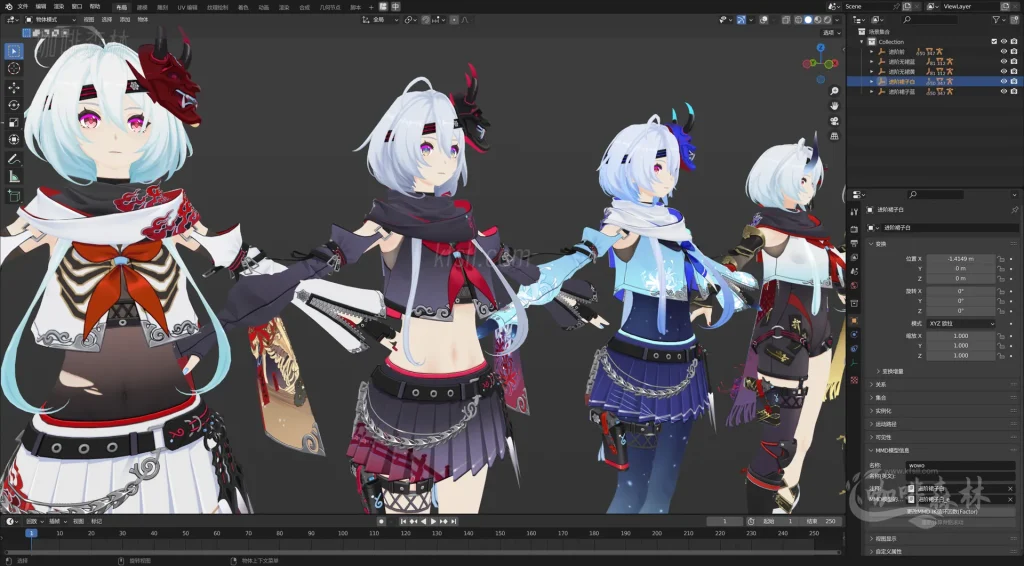Expand the 关系 panel
The height and width of the screenshot is (566, 1024).
coord(880,385)
